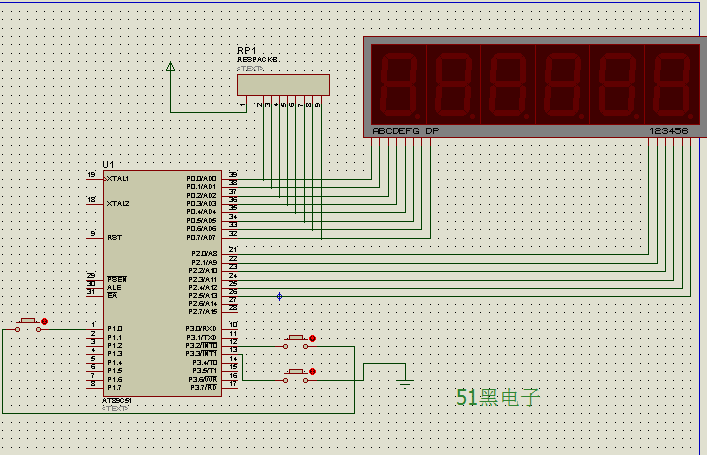Select the AT89C51 microcontroller chip body
This screenshot has width=707, height=455.
point(162,283)
